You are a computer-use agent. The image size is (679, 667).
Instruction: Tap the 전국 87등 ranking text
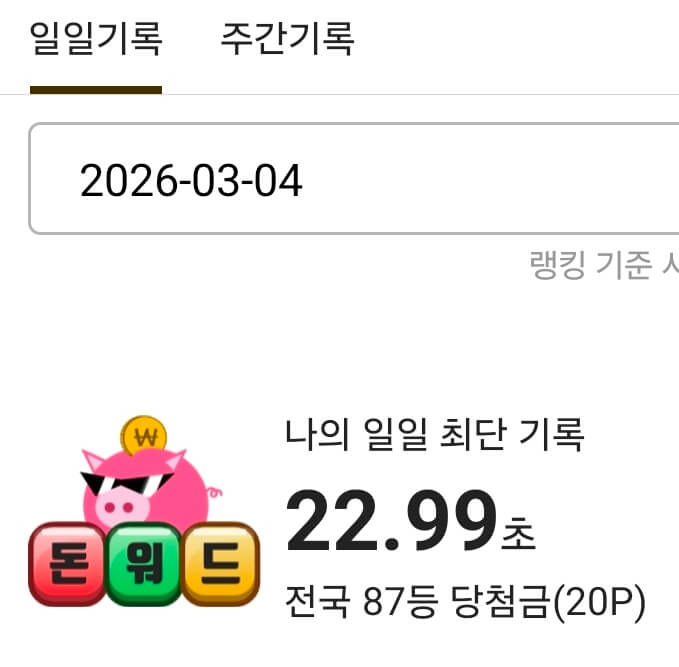pos(362,601)
